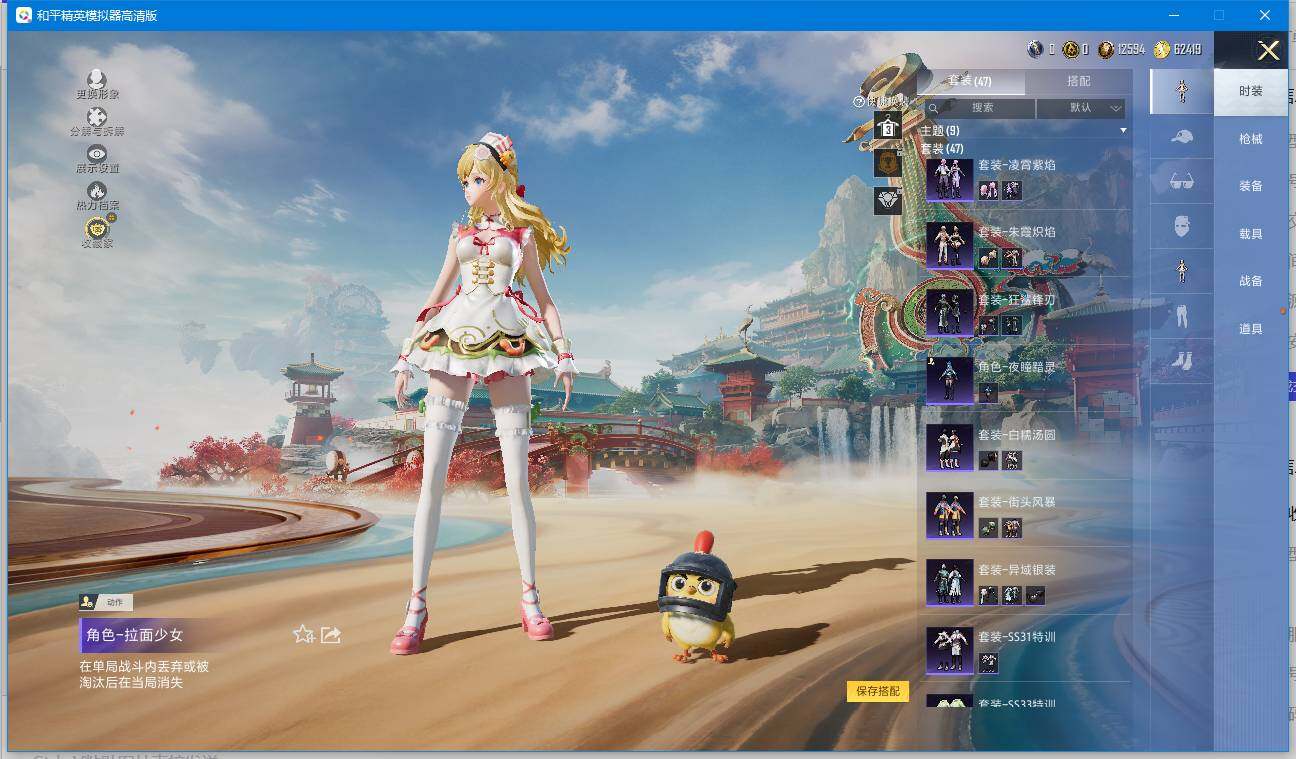Click the globe currency icon
The width and height of the screenshot is (1296, 759).
click(1035, 49)
